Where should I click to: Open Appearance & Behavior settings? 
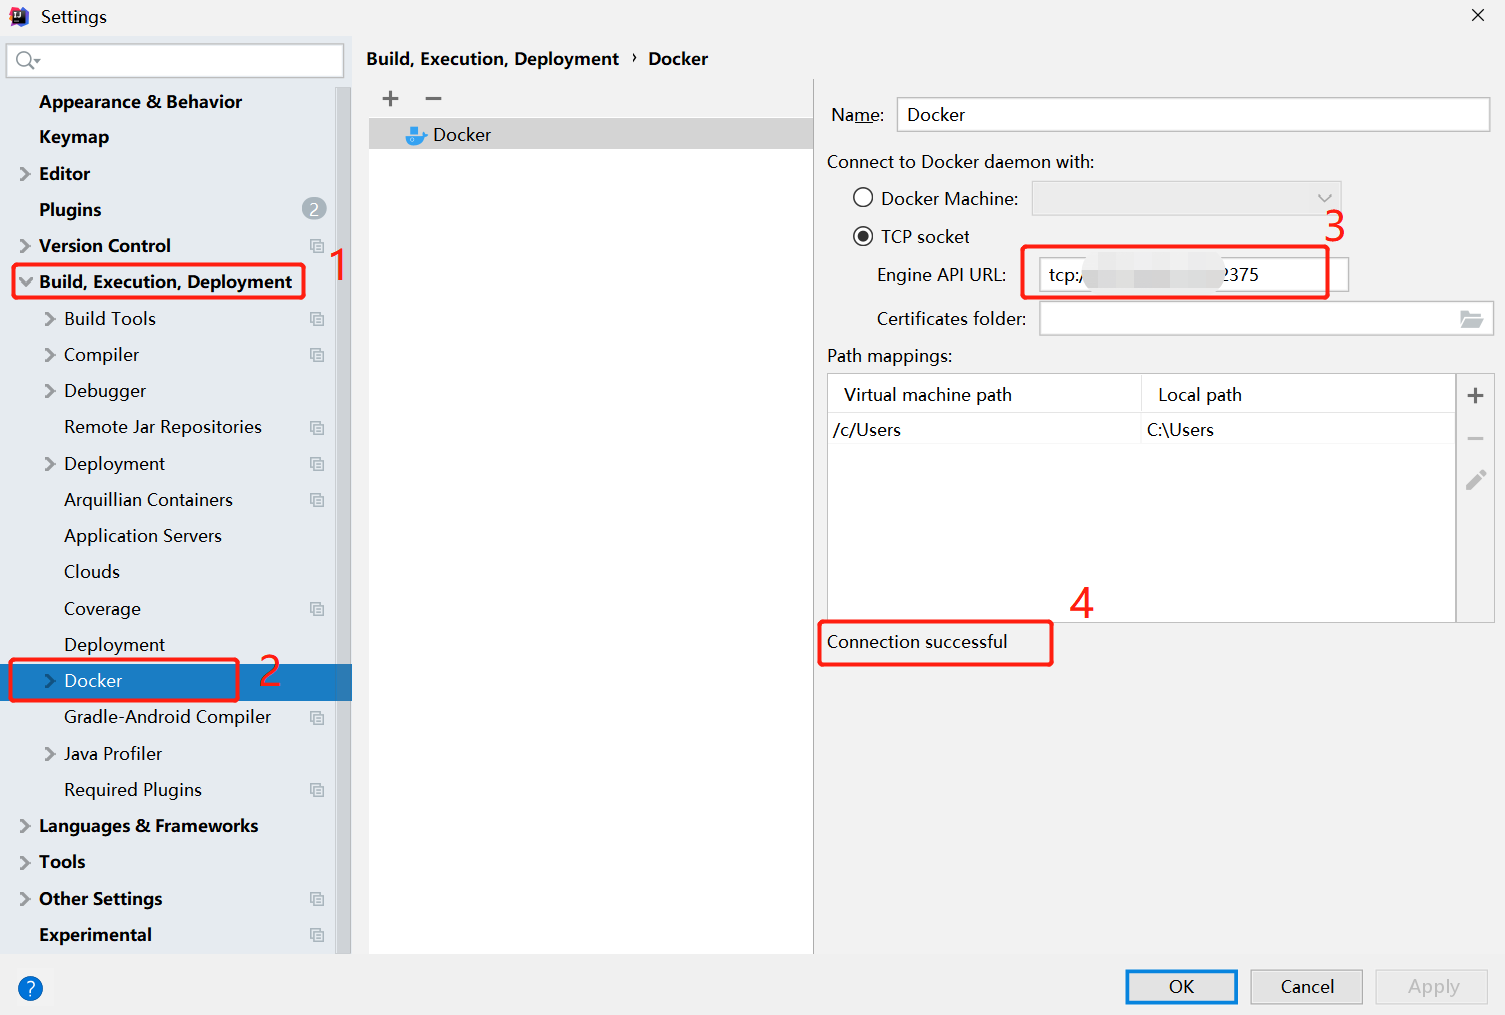coord(140,102)
